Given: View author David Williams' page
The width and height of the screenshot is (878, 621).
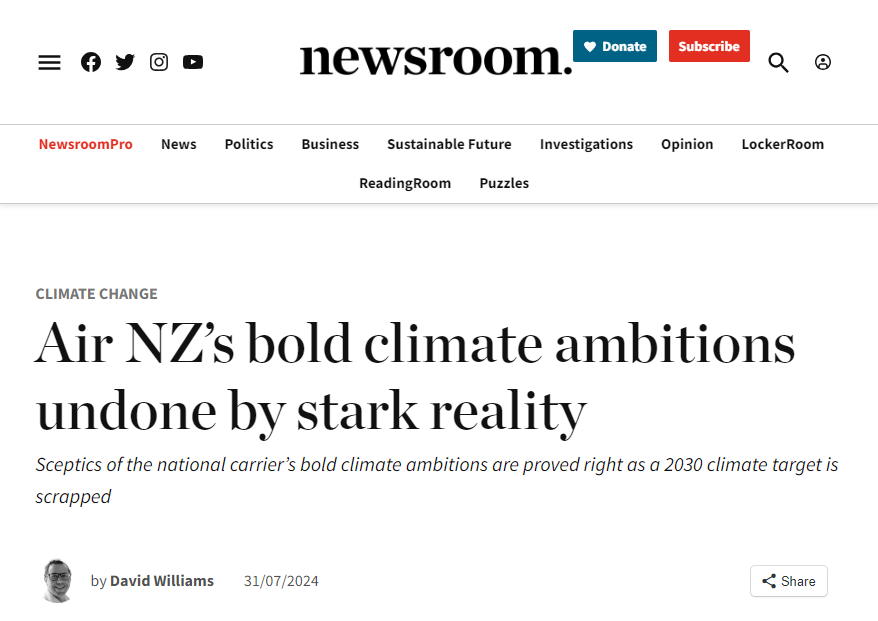Looking at the screenshot, I should coord(162,581).
